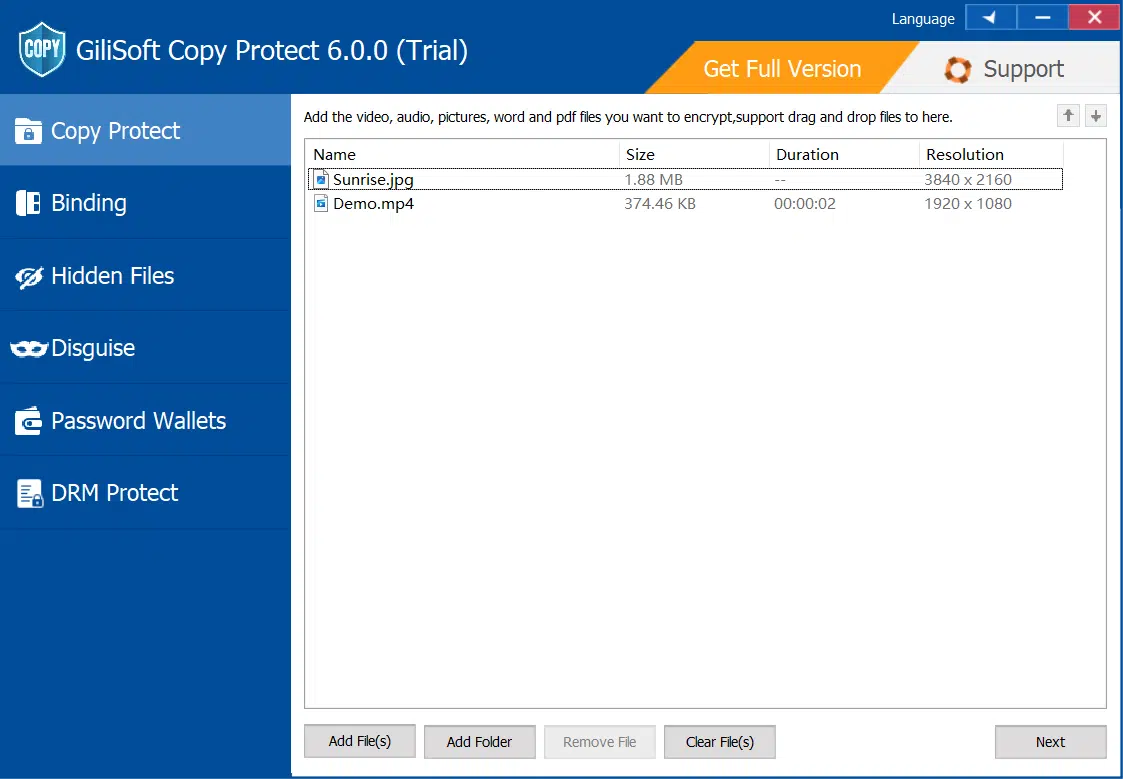Click the COPY shield app logo
The width and height of the screenshot is (1123, 779).
42,49
